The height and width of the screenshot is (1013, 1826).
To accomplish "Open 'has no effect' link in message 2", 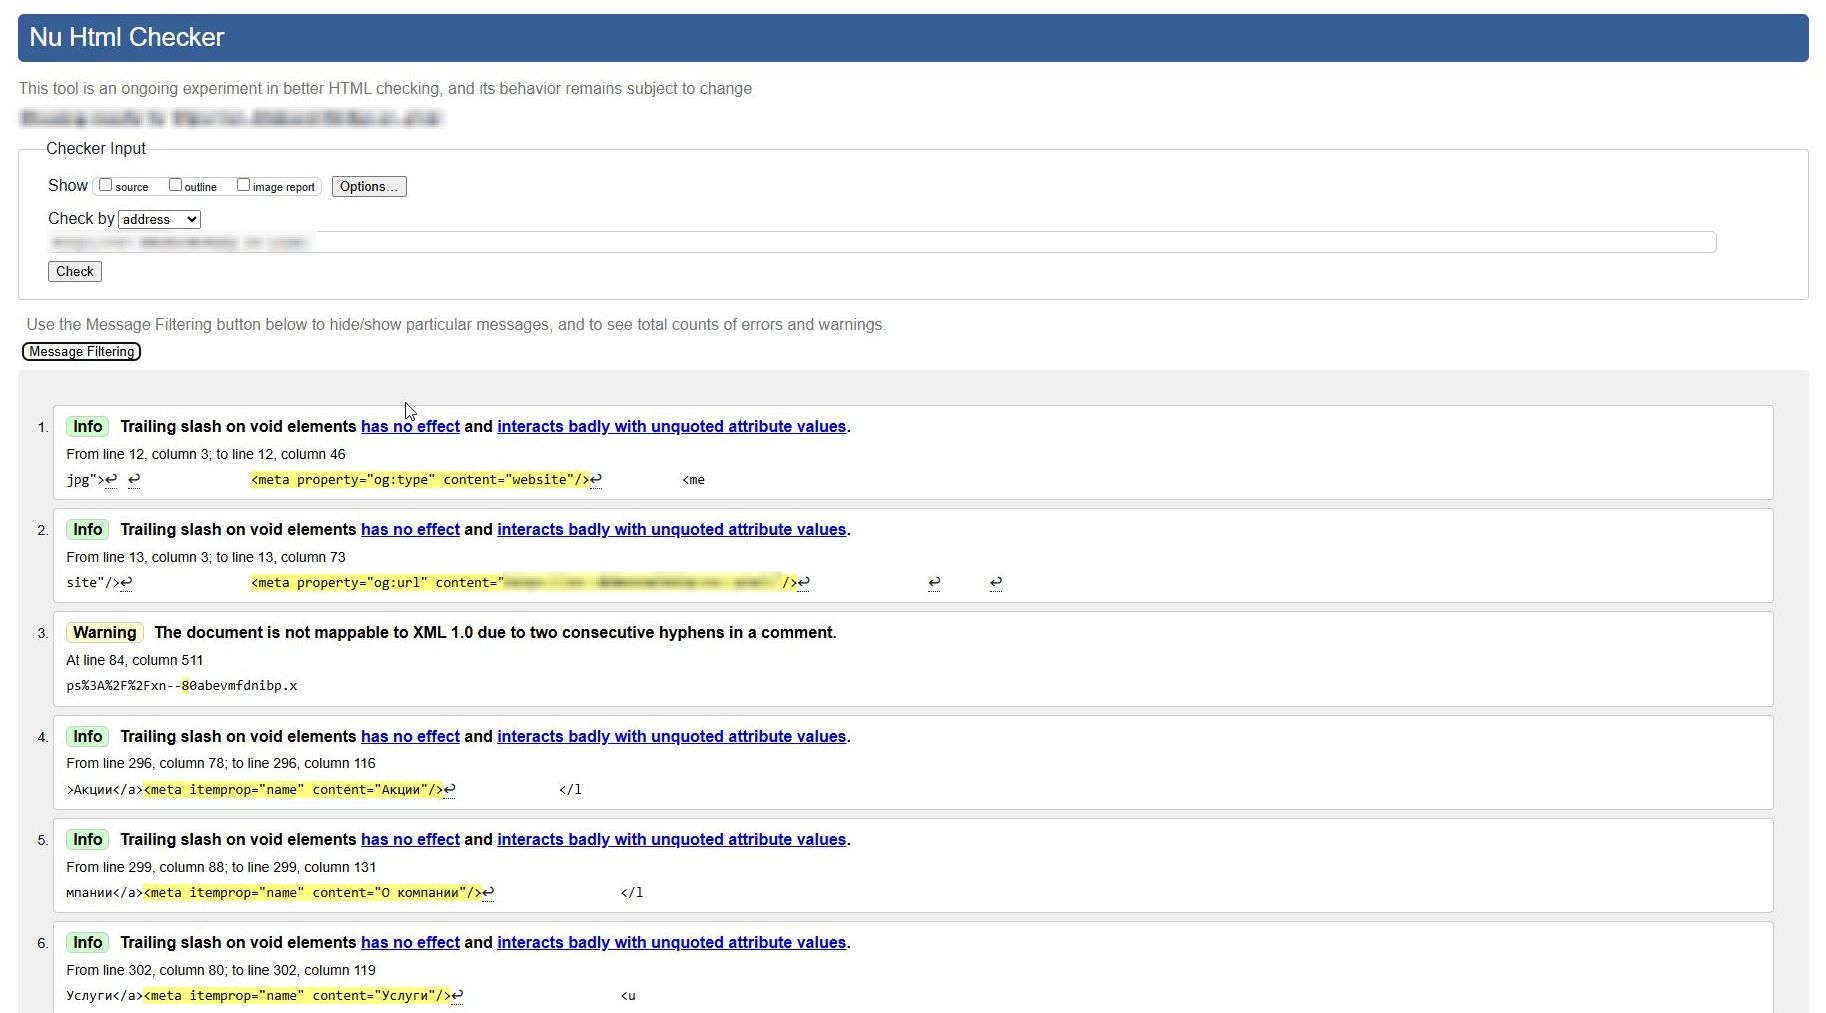I will pyautogui.click(x=410, y=529).
